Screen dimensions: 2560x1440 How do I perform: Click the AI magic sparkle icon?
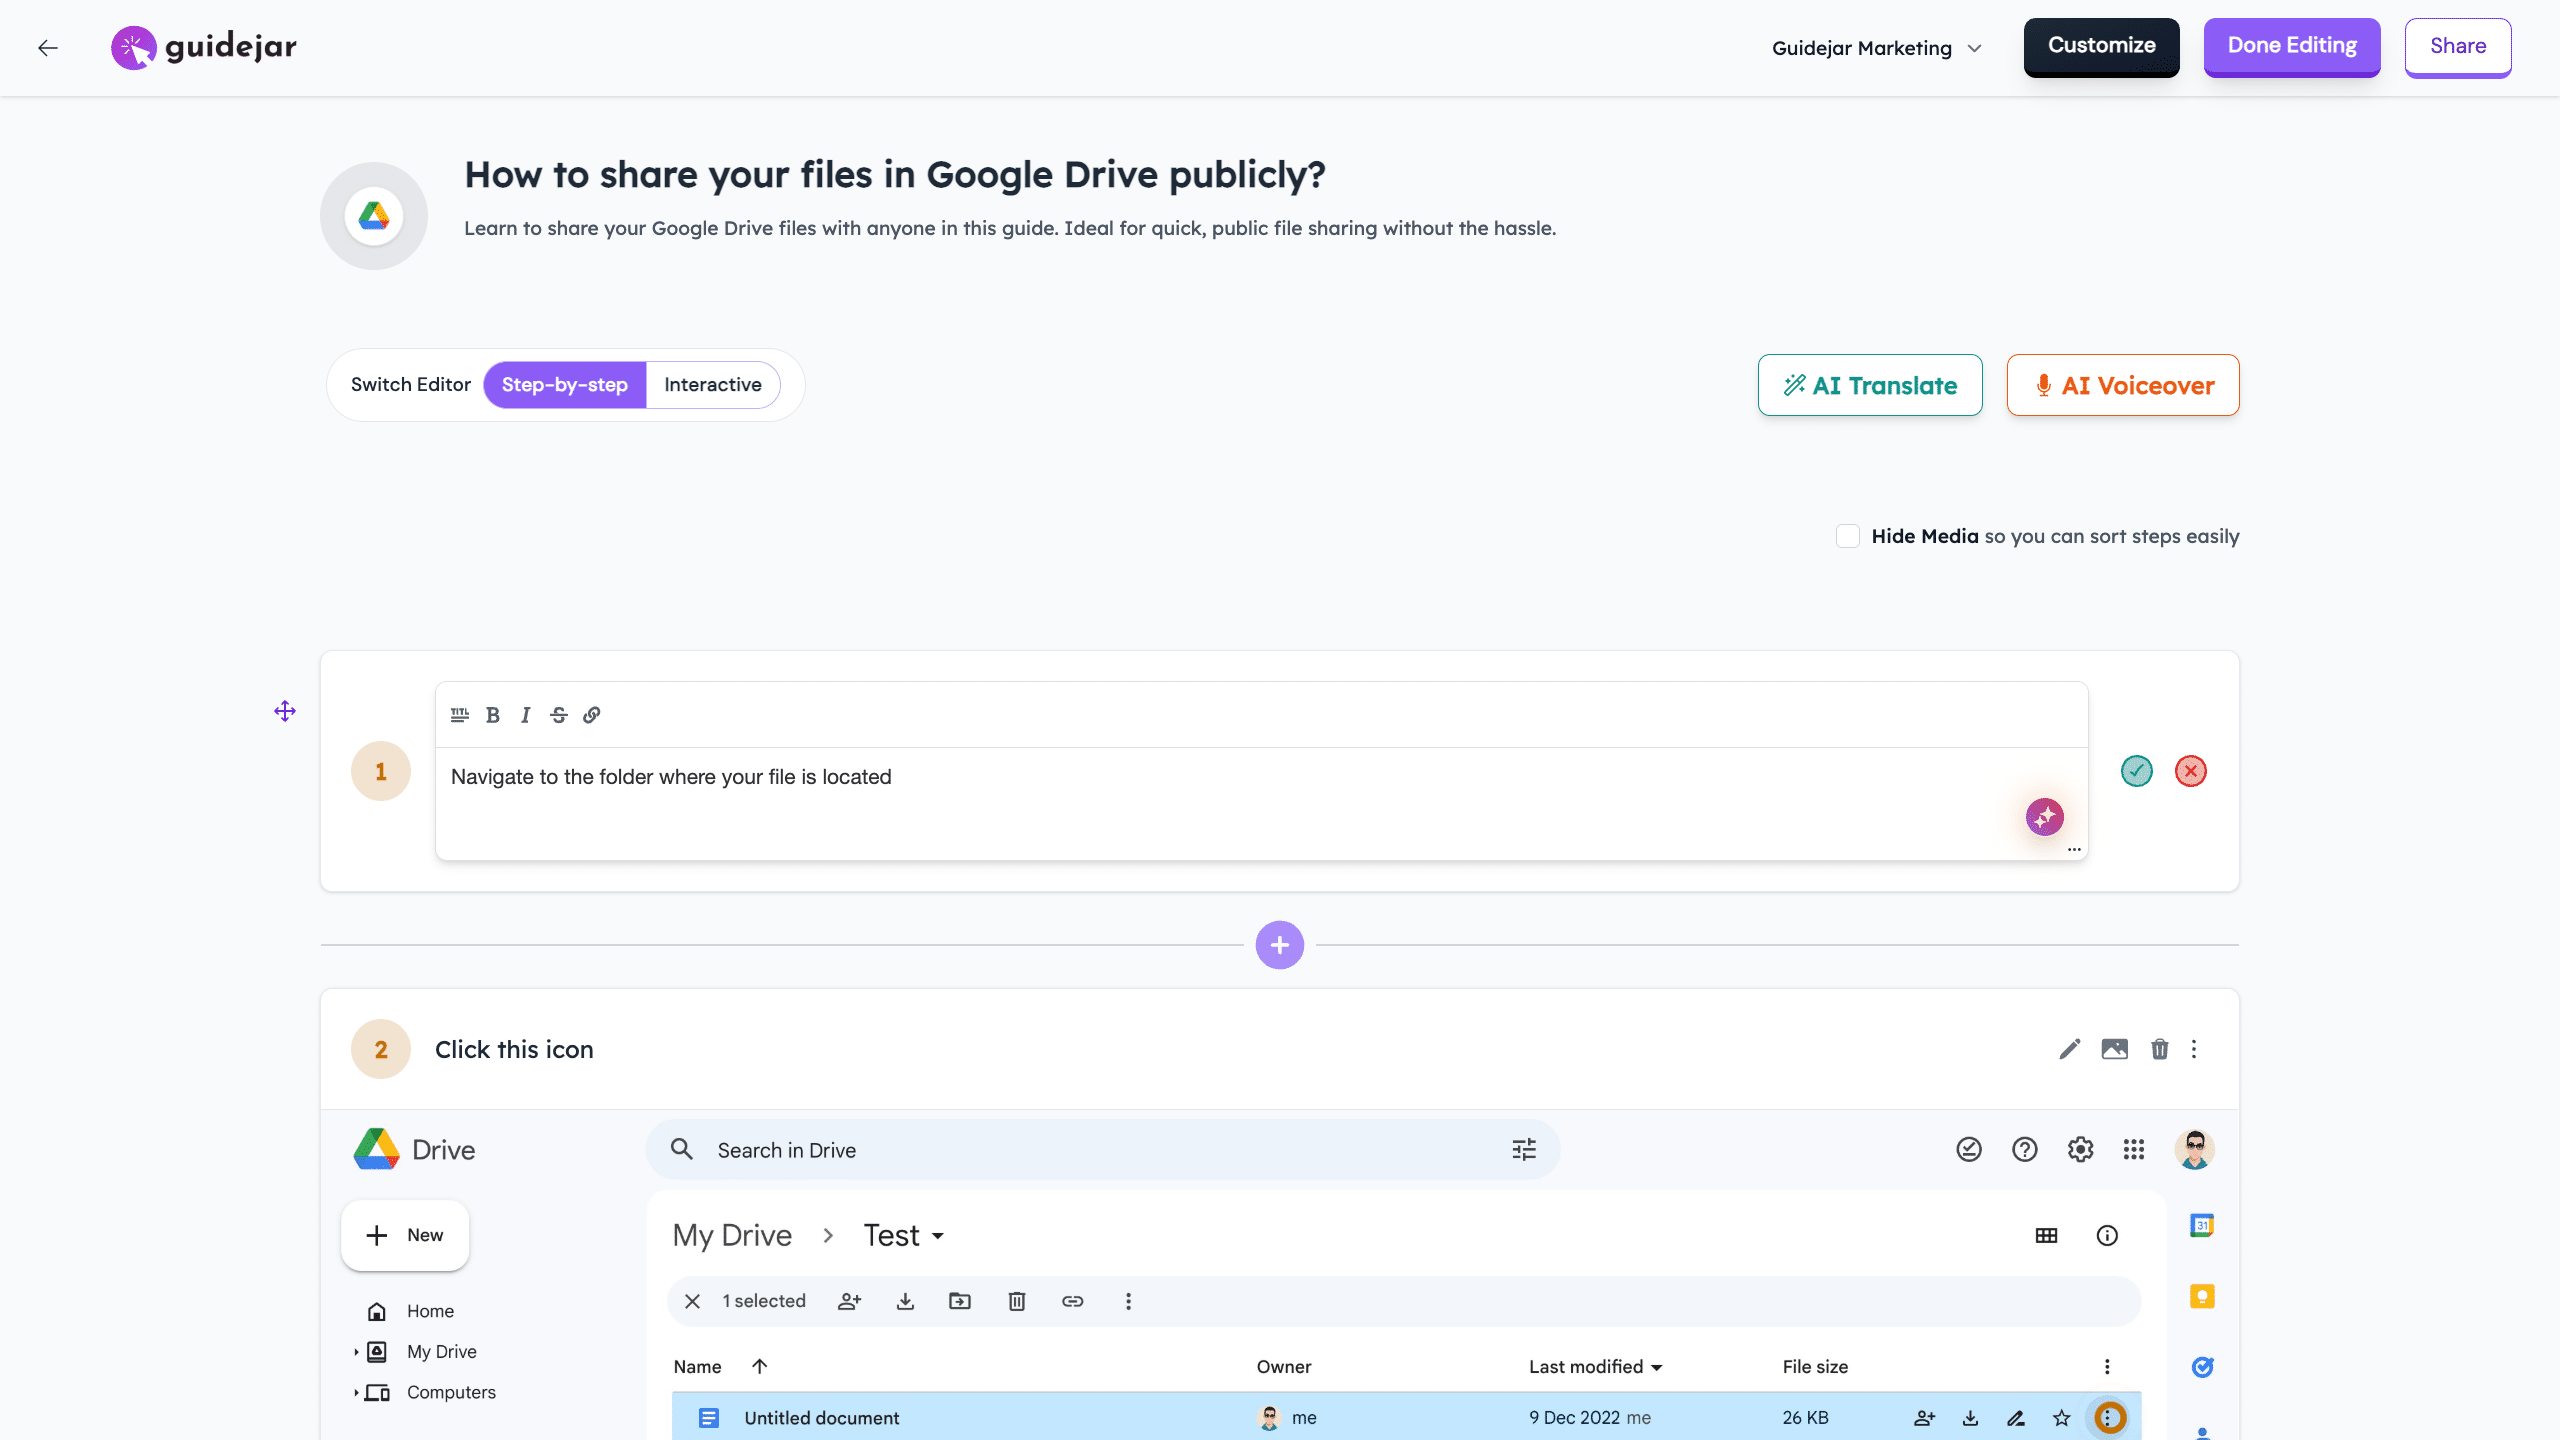pos(2044,817)
